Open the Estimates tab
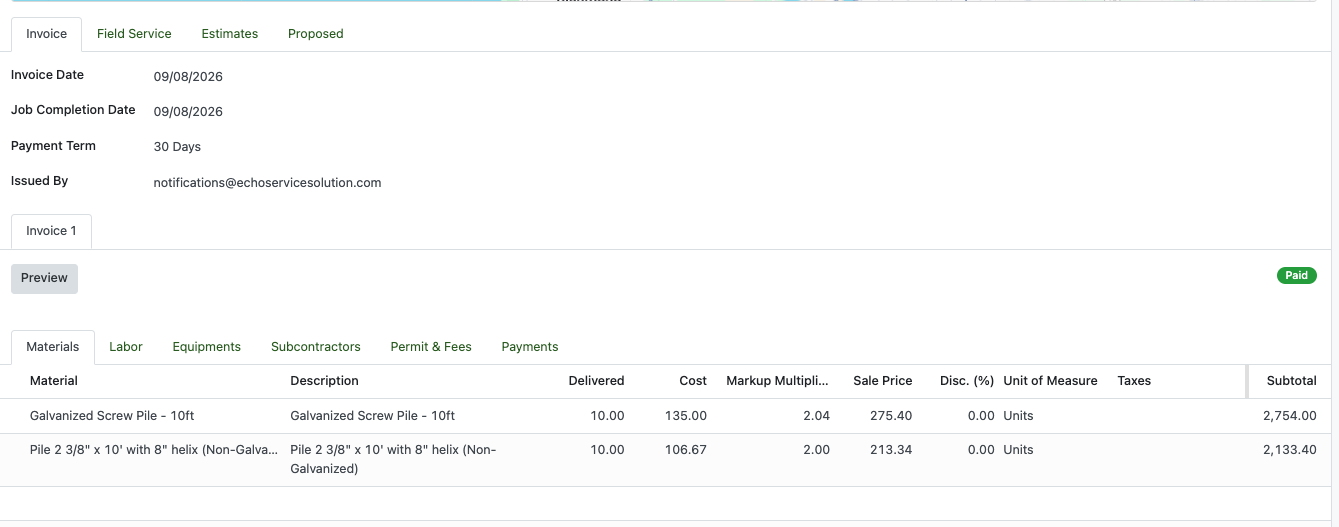This screenshot has height=527, width=1339. click(230, 34)
